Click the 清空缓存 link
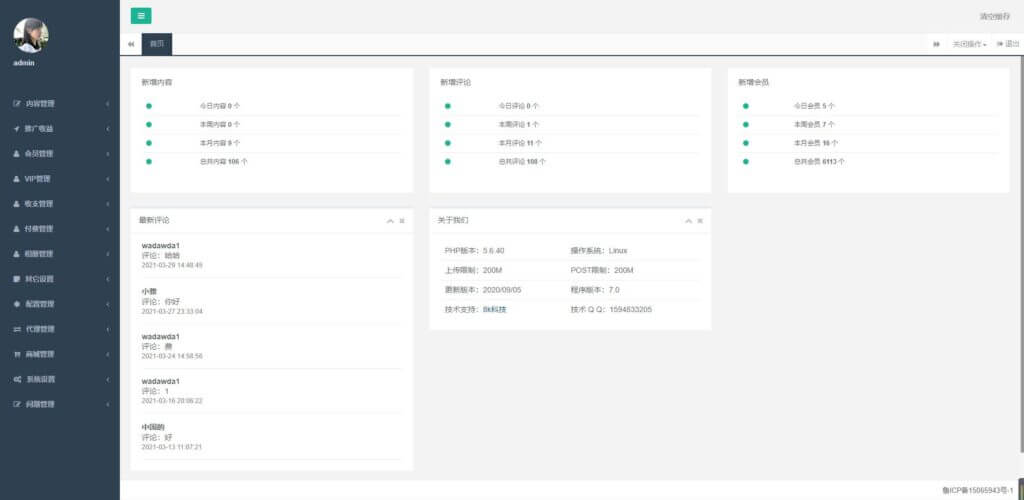 994,16
